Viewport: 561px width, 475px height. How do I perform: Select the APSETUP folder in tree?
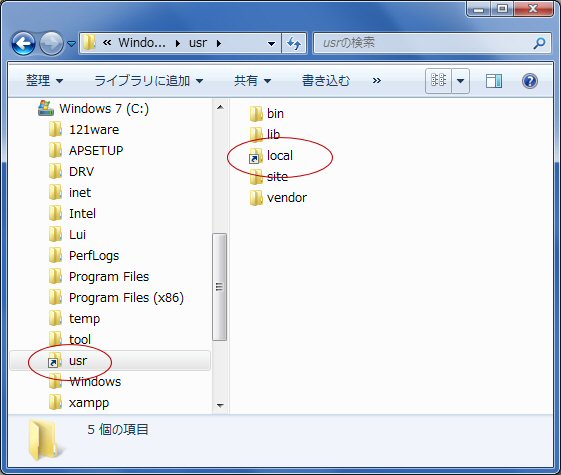[x=96, y=151]
